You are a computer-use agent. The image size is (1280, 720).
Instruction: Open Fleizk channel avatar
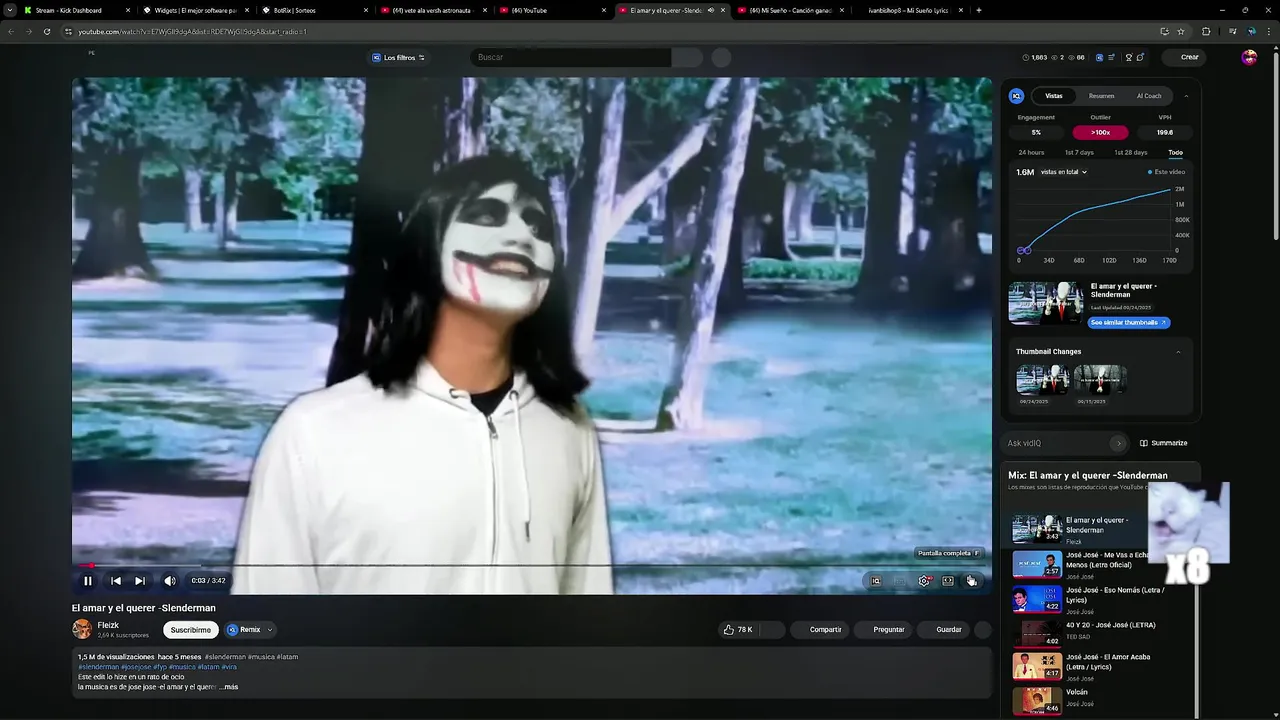(82, 629)
